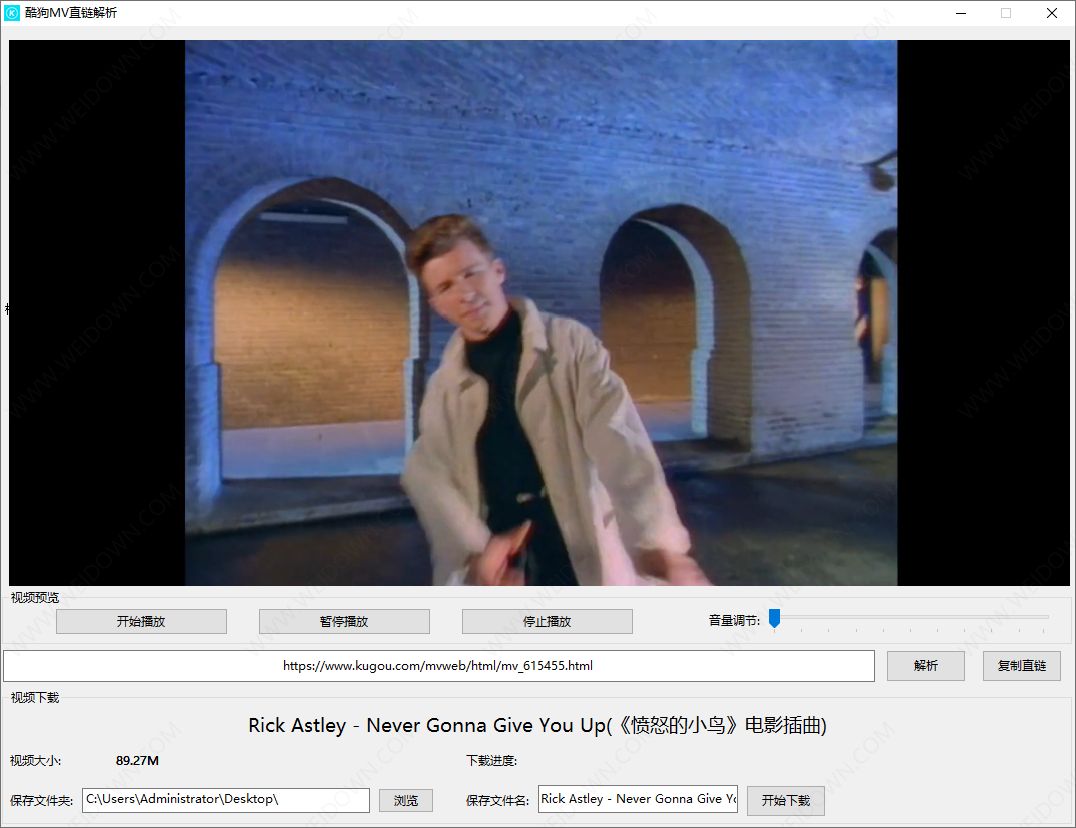Parse the link with 解析 button
The width and height of the screenshot is (1076, 828).
click(926, 666)
